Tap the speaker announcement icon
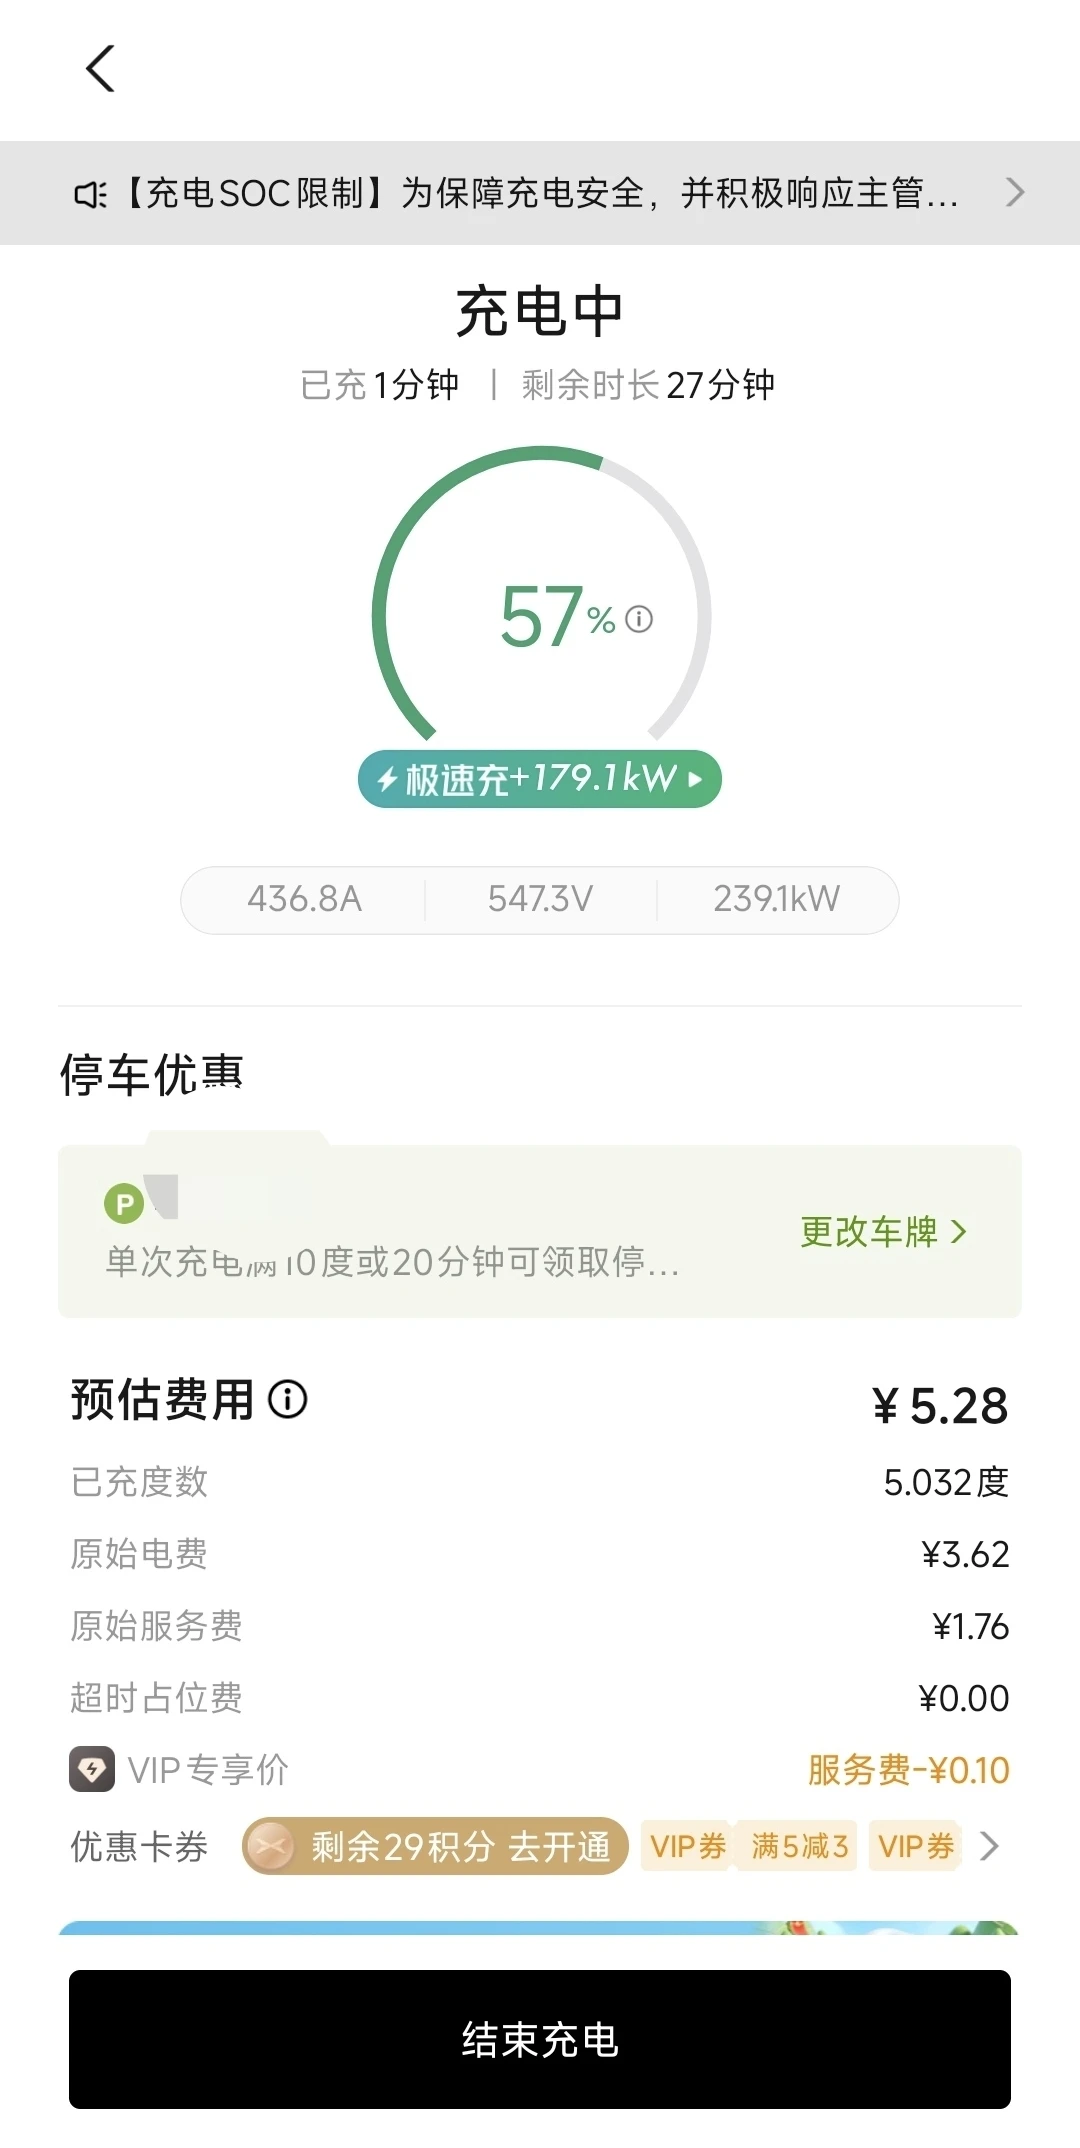Screen dimensions: 1080x2148 [91, 194]
